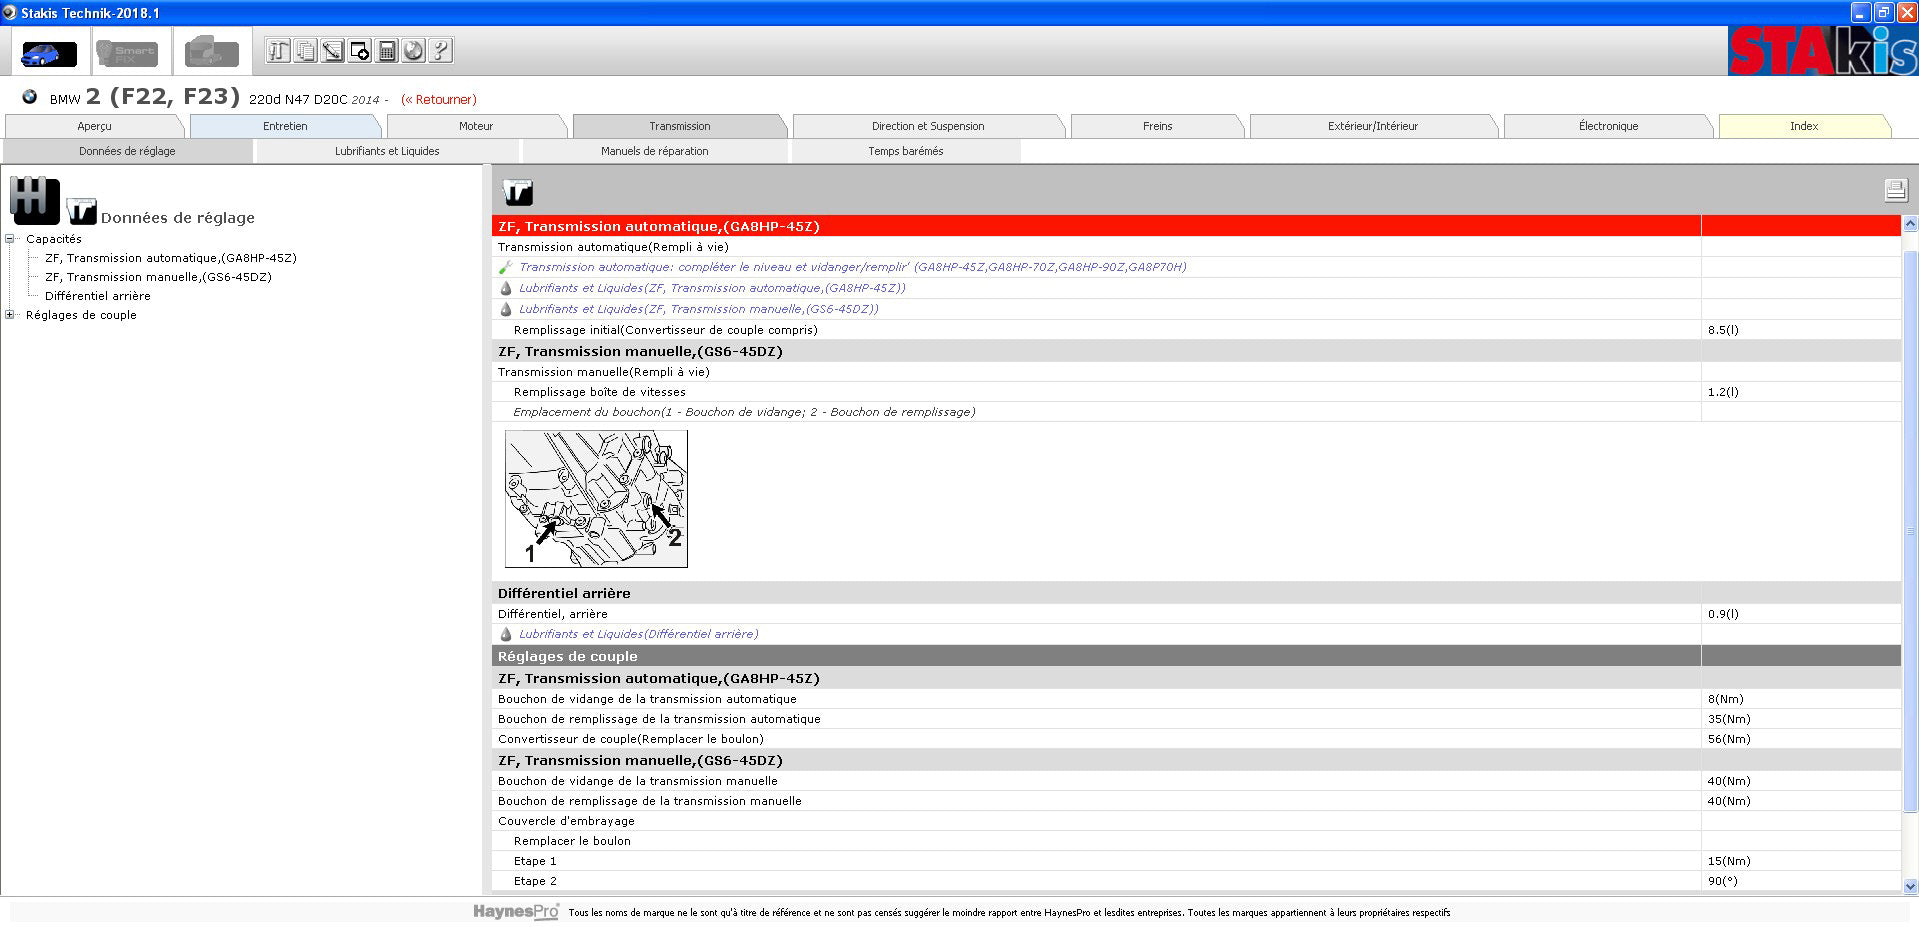This screenshot has height=927, width=1919.
Task: Open Lubrifiants et Liquides (ZF Transmission manuelle) link
Action: point(699,309)
